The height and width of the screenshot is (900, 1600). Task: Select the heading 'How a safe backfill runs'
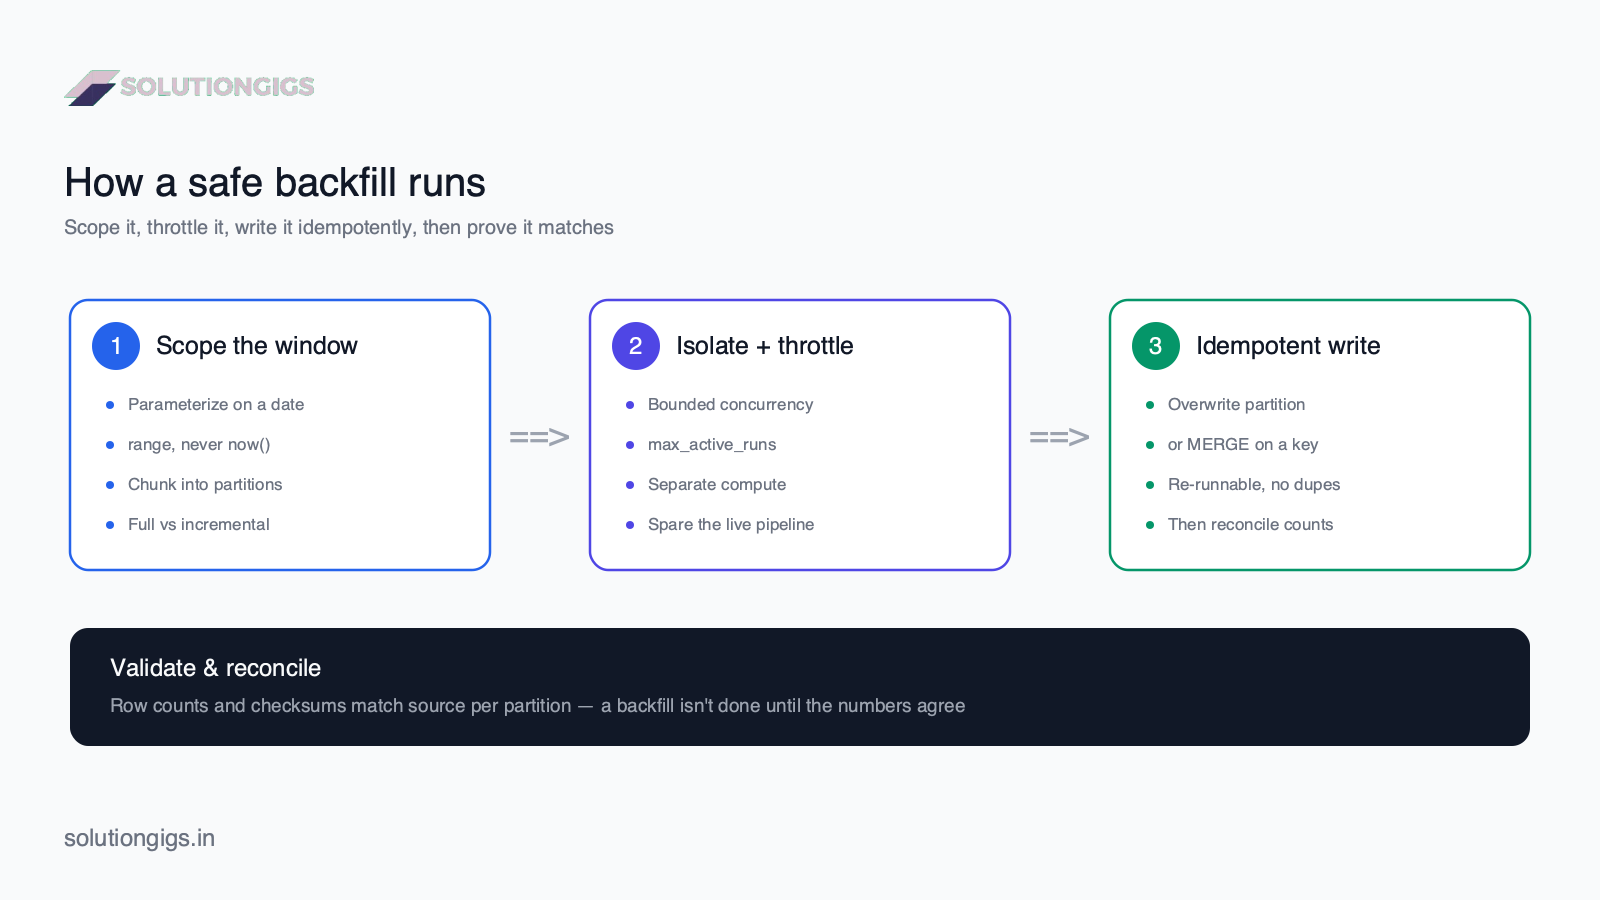pyautogui.click(x=275, y=183)
